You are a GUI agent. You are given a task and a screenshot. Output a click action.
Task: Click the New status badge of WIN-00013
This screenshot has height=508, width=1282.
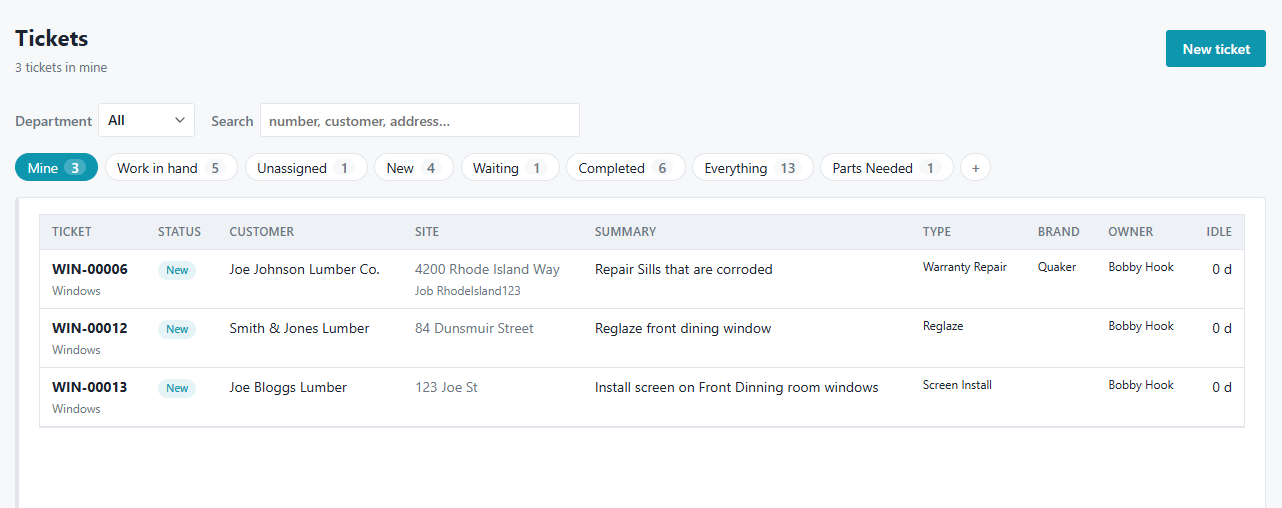(177, 388)
